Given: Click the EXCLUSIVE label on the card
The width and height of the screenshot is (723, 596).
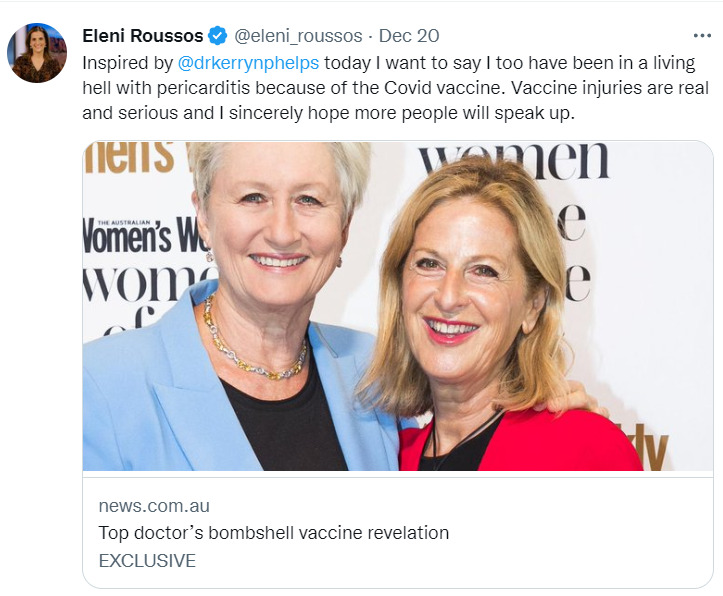Looking at the screenshot, I should 147,561.
